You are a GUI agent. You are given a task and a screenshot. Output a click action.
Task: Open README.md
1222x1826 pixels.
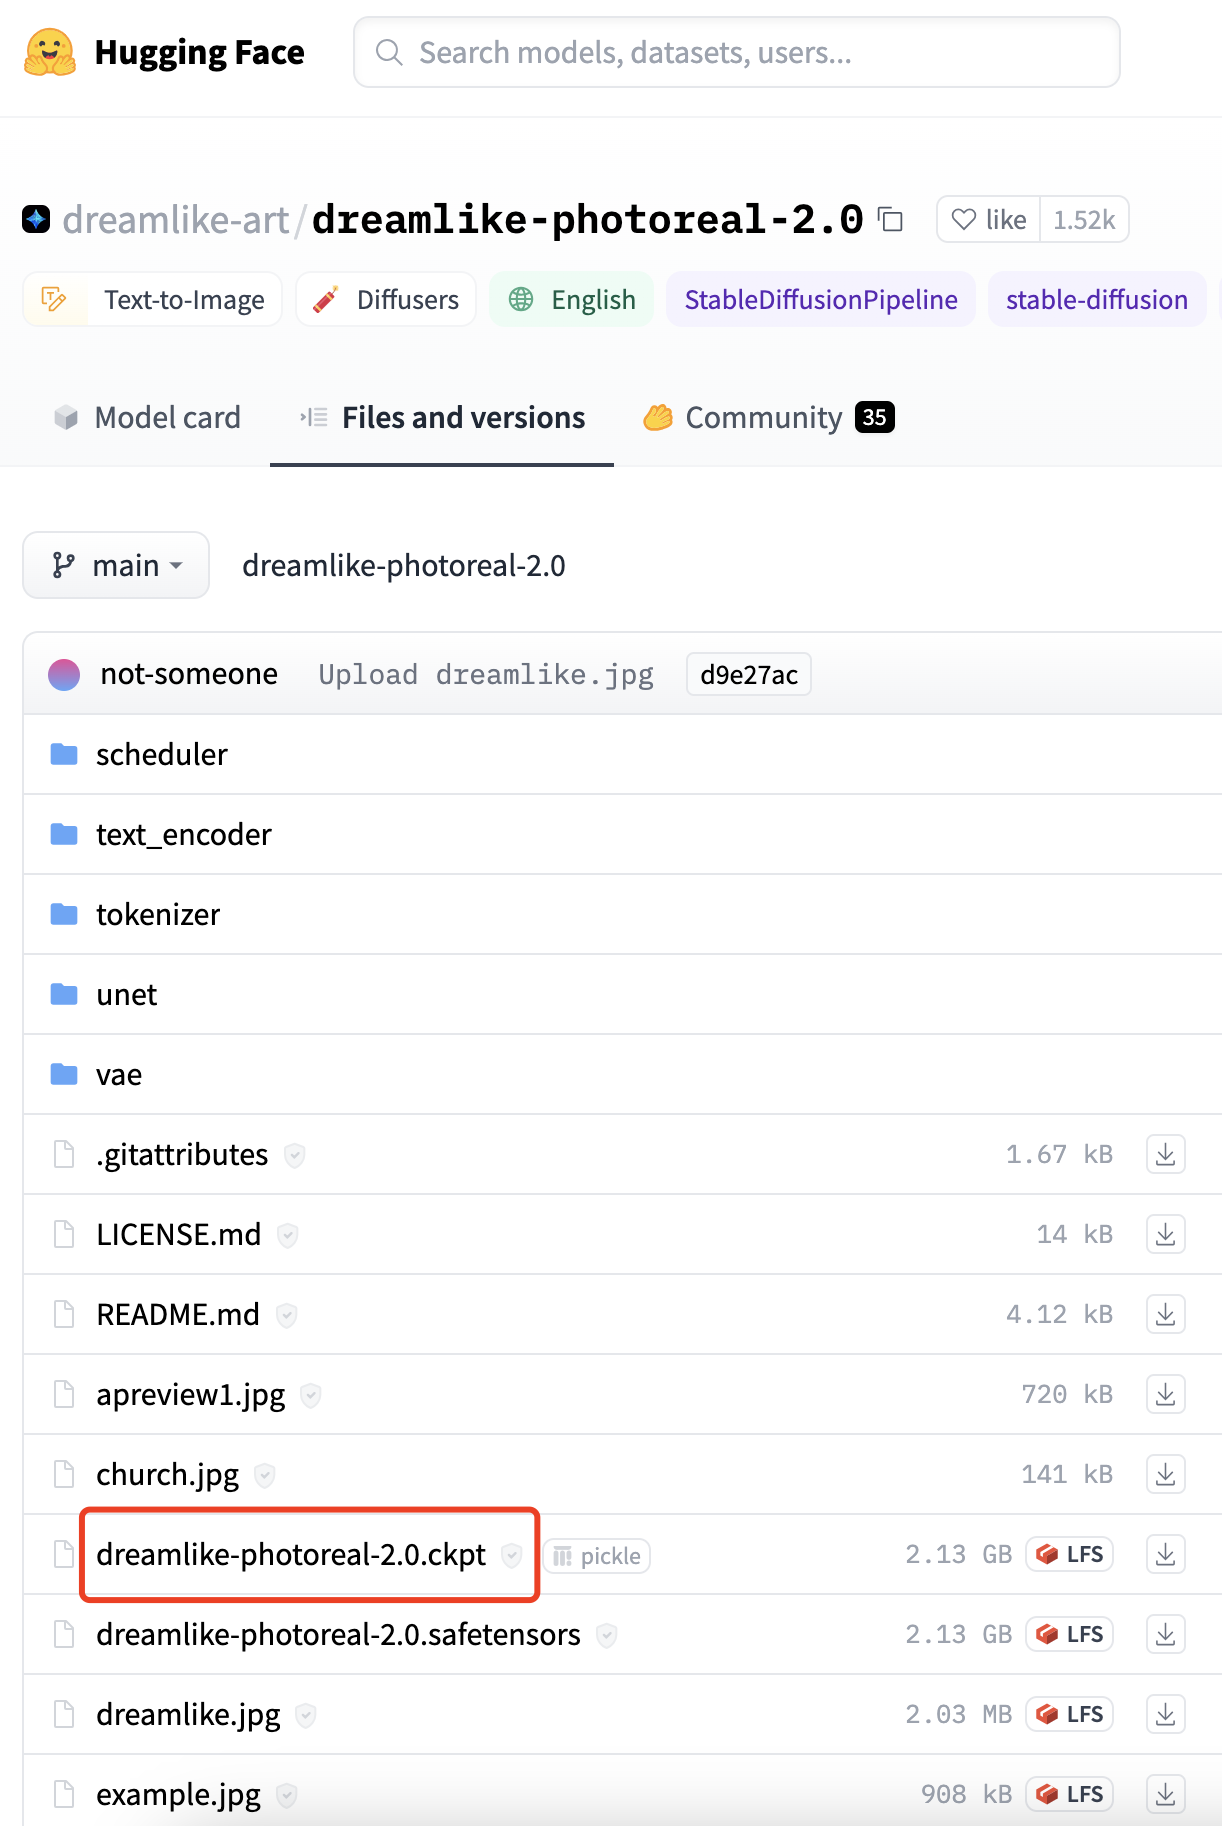coord(178,1314)
